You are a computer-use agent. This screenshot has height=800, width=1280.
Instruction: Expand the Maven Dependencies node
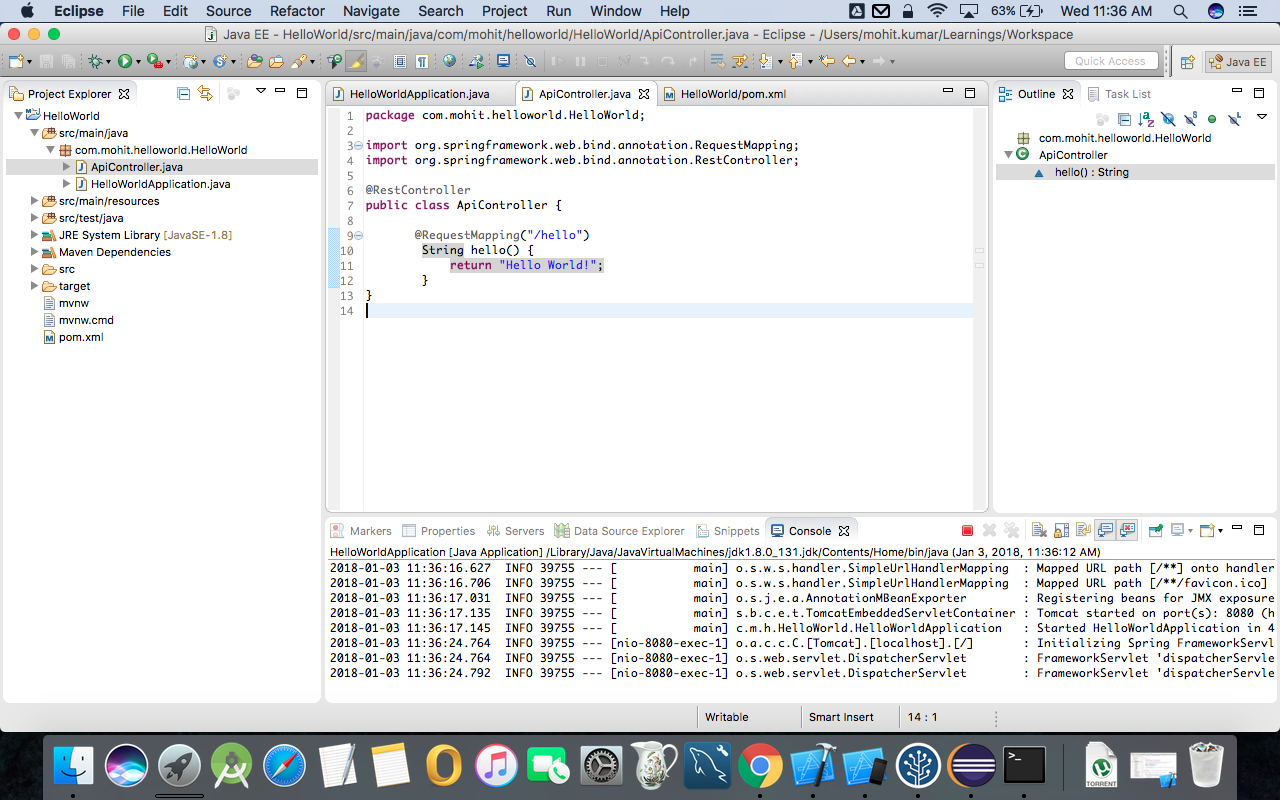click(x=35, y=251)
